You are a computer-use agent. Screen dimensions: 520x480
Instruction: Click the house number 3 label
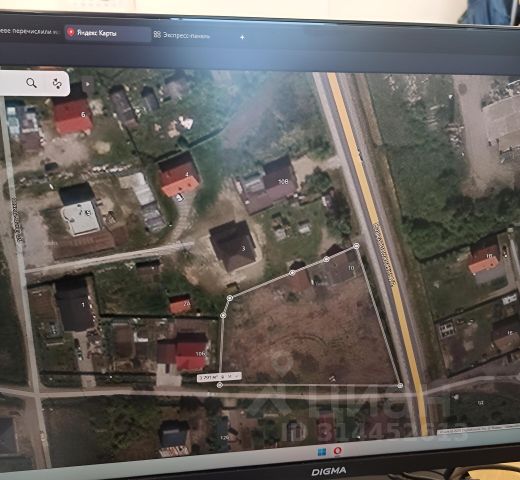tap(243, 248)
